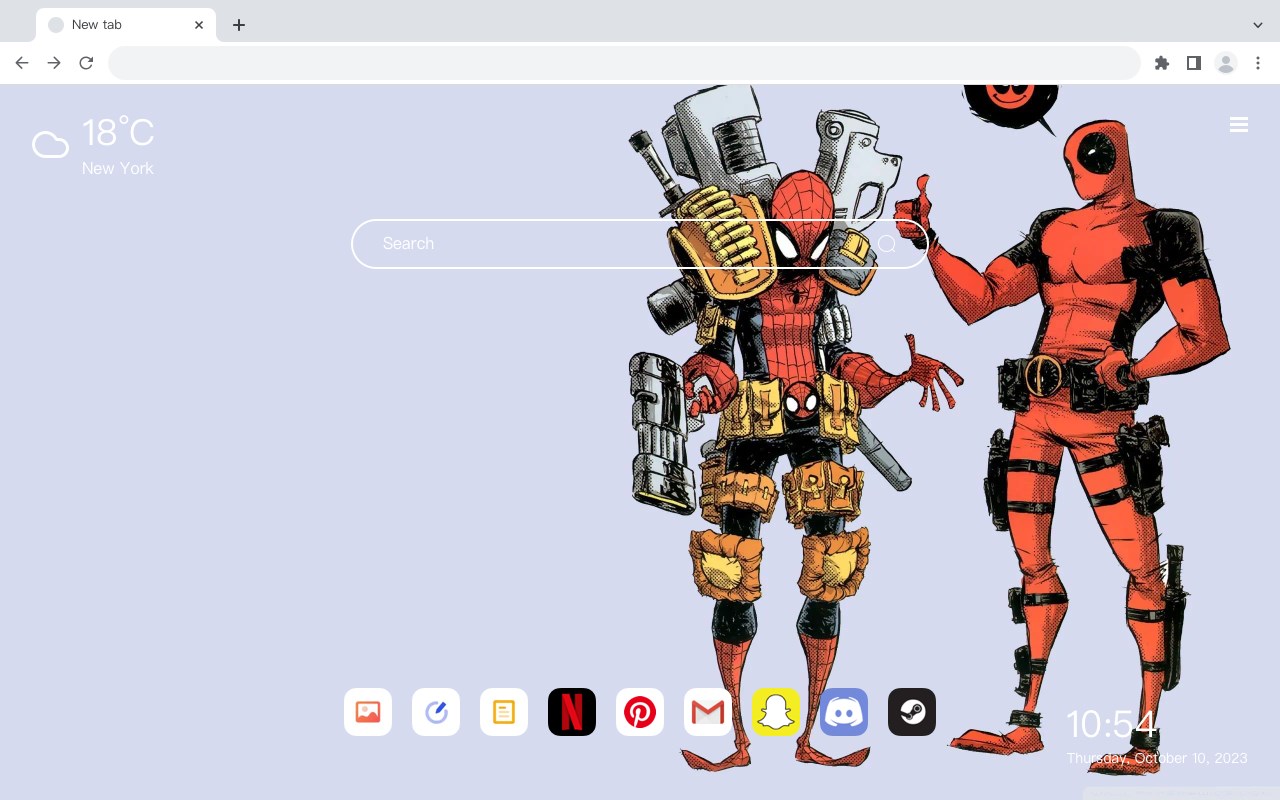Open the Pinterest shortcut
This screenshot has width=1280, height=800.
point(640,712)
